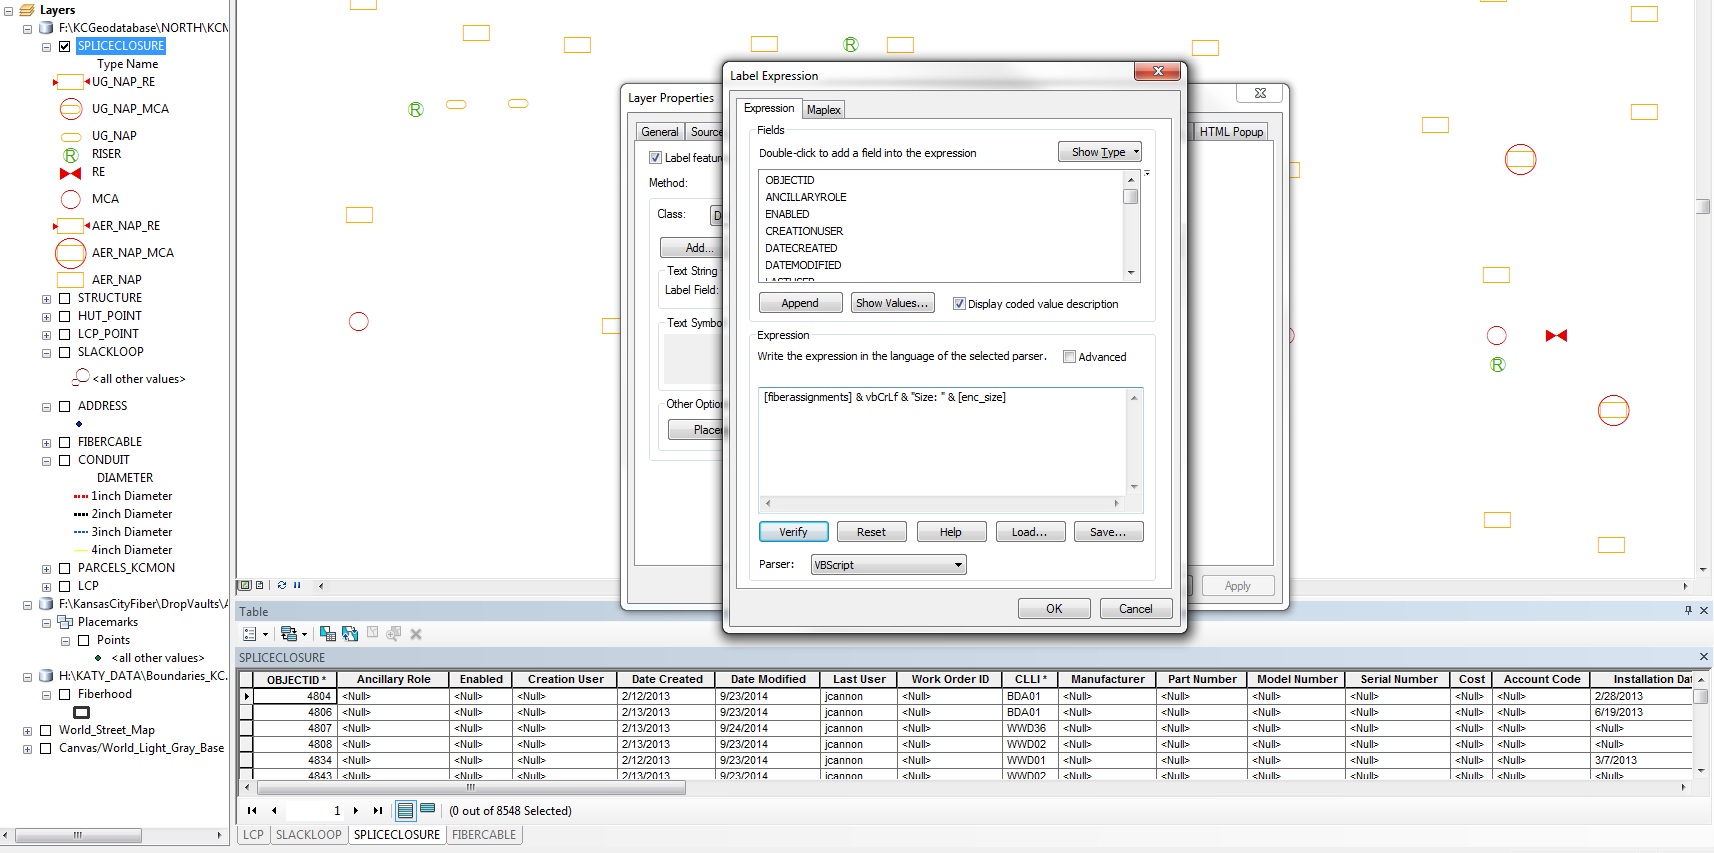1714x853 pixels.
Task: Switch to the Maplex tab
Action: (824, 110)
